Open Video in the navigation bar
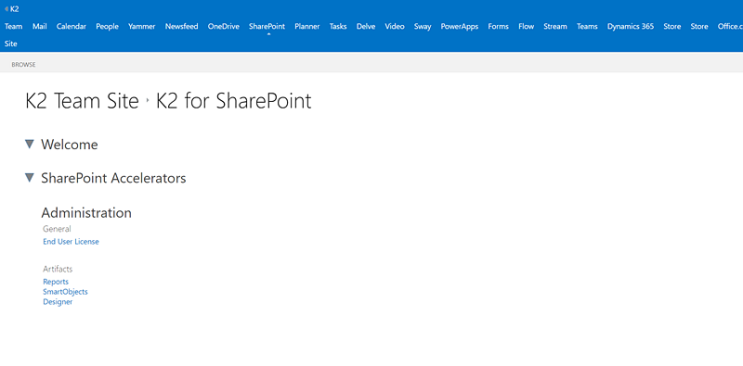The width and height of the screenshot is (743, 366). pyautogui.click(x=395, y=27)
